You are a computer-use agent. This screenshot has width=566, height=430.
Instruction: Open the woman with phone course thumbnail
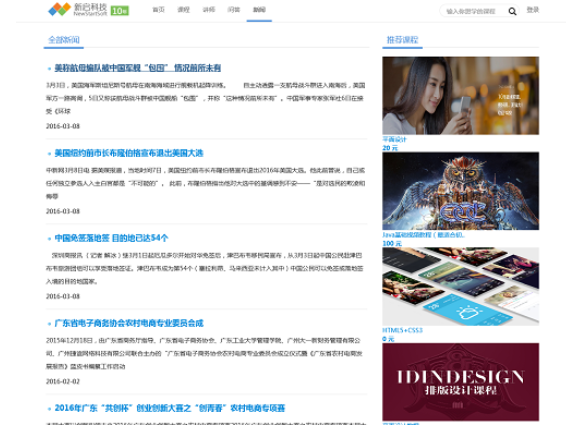[x=461, y=96]
